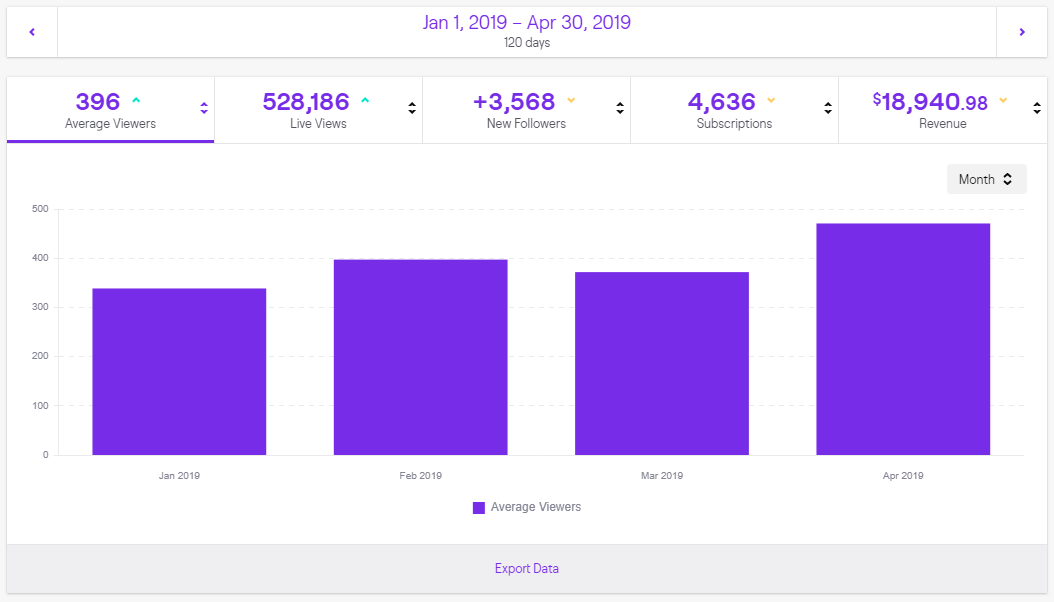Screen dimensions: 1054x602
Task: Switch to the Revenue tab
Action: click(930, 112)
